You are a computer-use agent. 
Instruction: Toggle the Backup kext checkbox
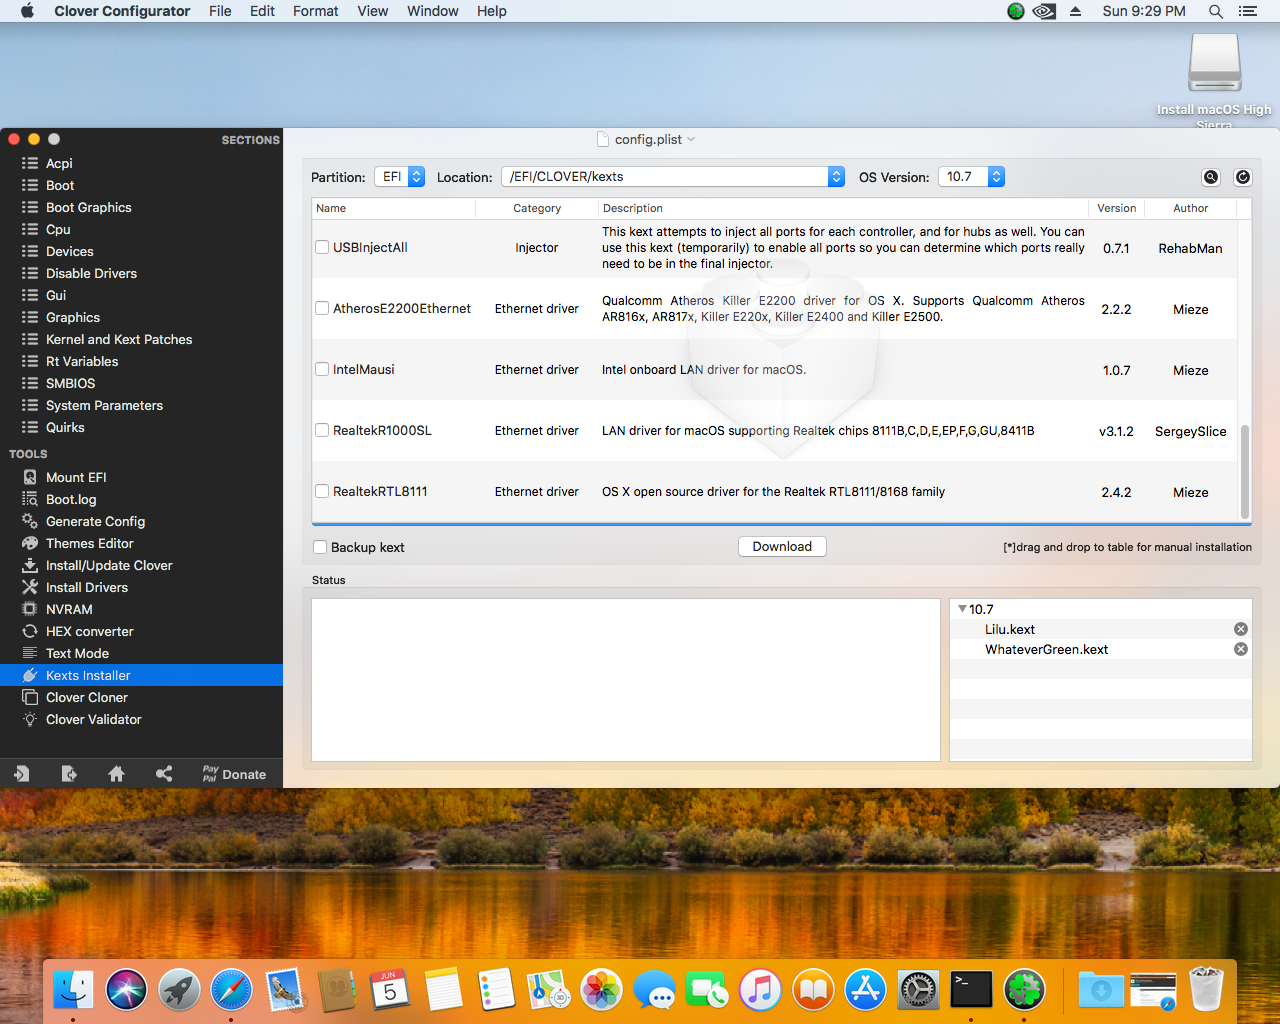tap(320, 547)
